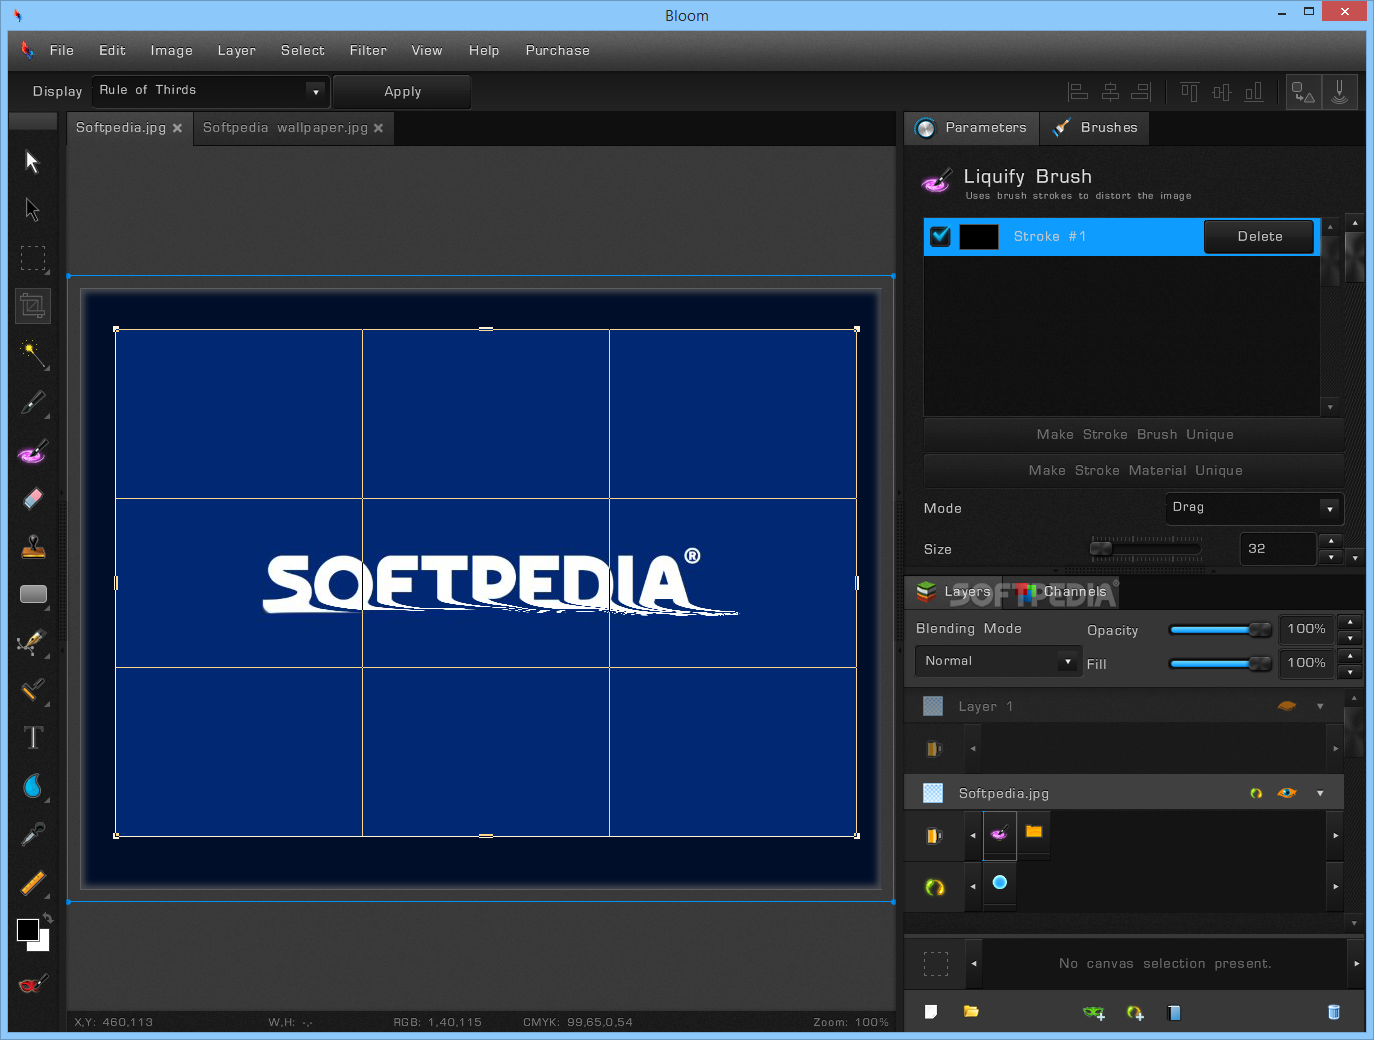The height and width of the screenshot is (1040, 1374).
Task: Align horizontal centers icon in top toolbar
Action: [1110, 92]
